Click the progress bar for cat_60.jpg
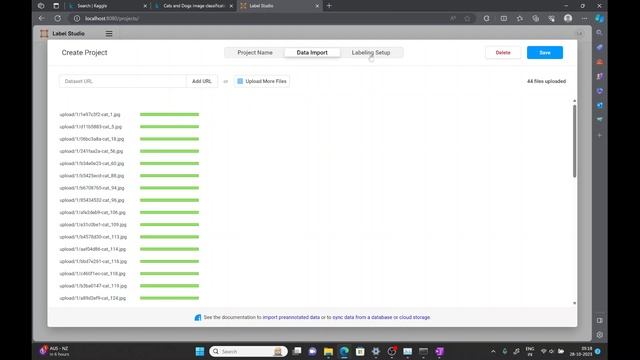This screenshot has height=360, width=640. coord(169,163)
